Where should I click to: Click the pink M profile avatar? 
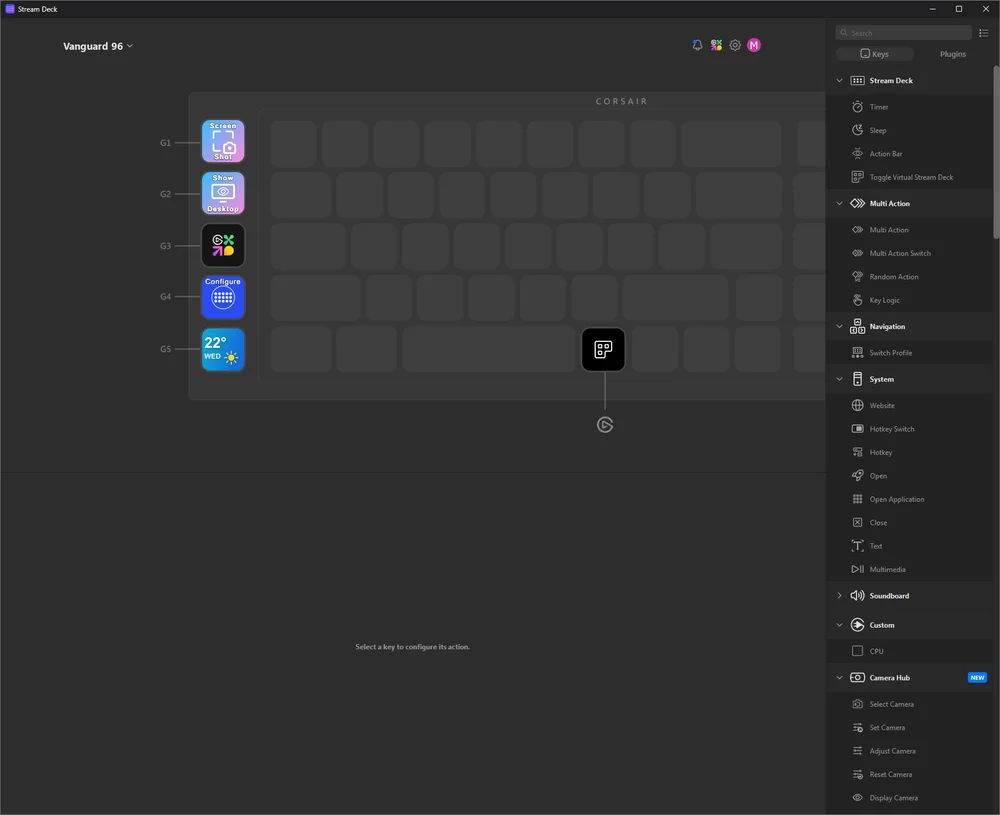coord(754,45)
